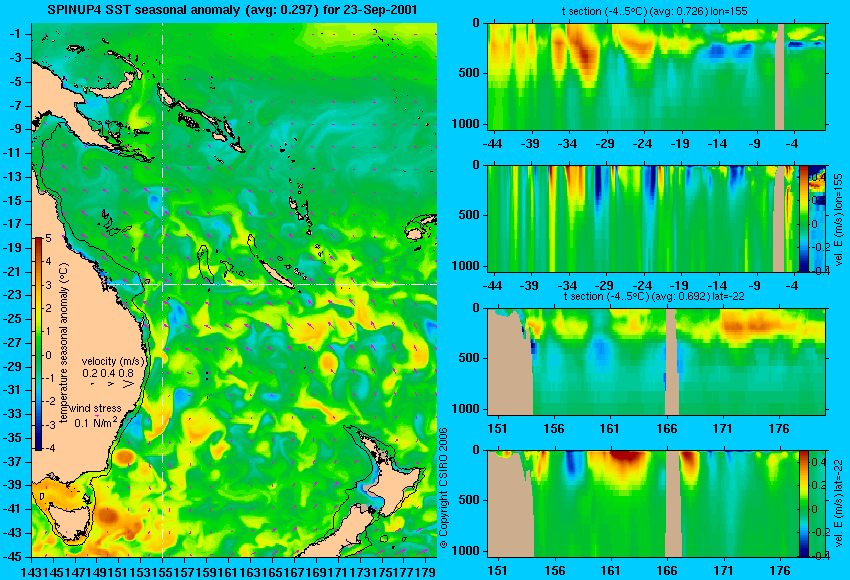The image size is (850, 580).
Task: Click the 'velocity (m/s)' legend label
Action: 113,361
